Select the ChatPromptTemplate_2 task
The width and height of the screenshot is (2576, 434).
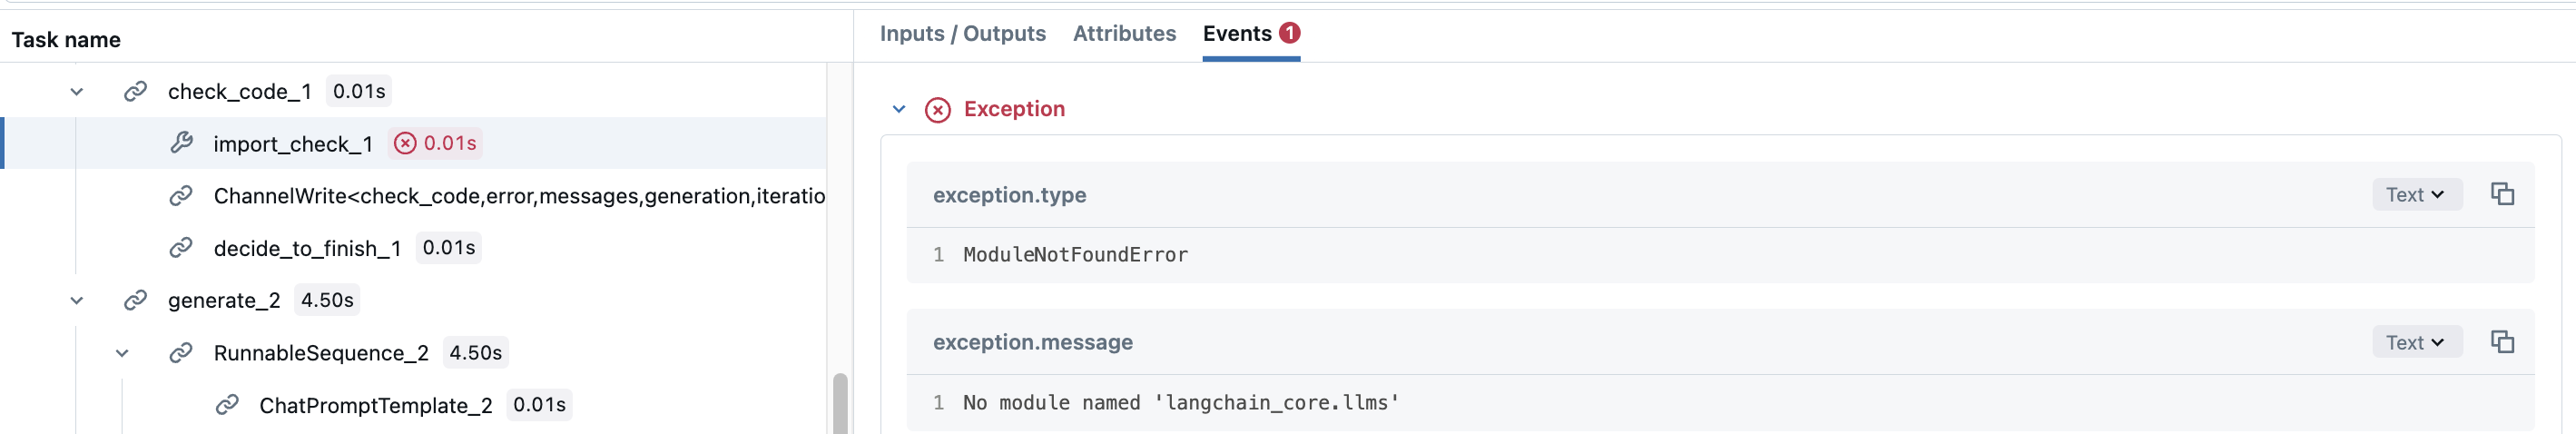click(x=375, y=405)
